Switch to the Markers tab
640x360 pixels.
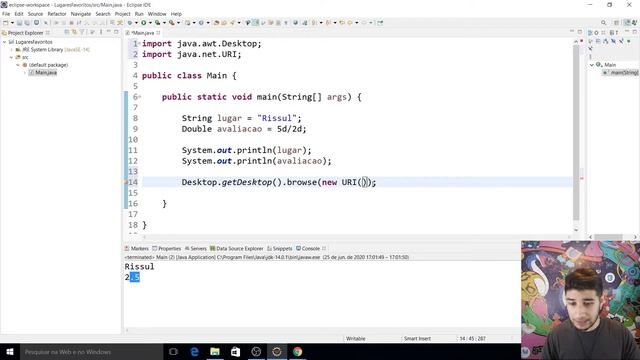(x=137, y=248)
